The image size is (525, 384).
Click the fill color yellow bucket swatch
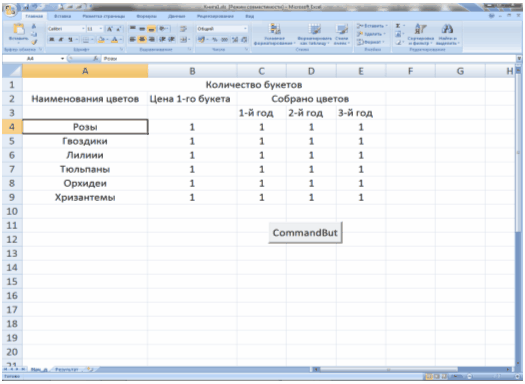click(x=101, y=40)
